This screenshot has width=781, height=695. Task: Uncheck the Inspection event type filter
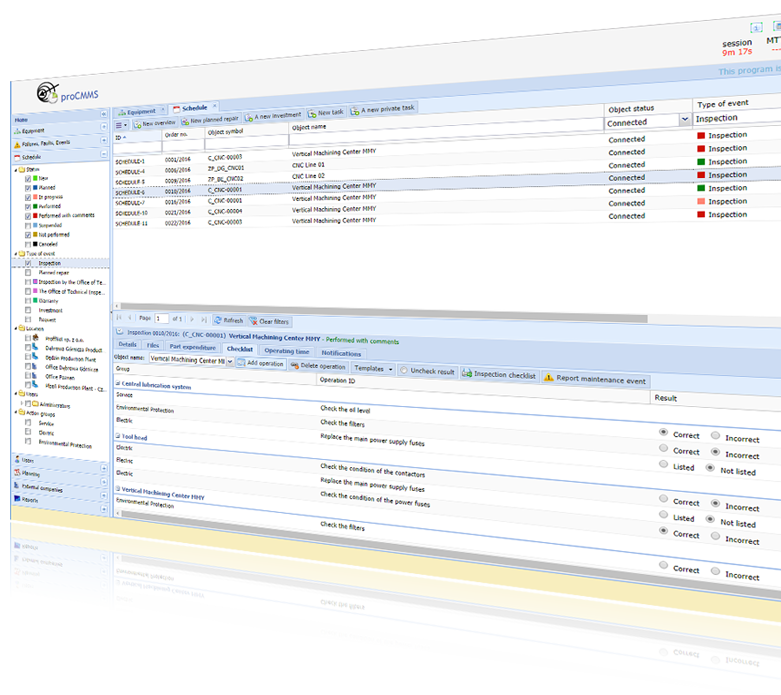(x=28, y=263)
